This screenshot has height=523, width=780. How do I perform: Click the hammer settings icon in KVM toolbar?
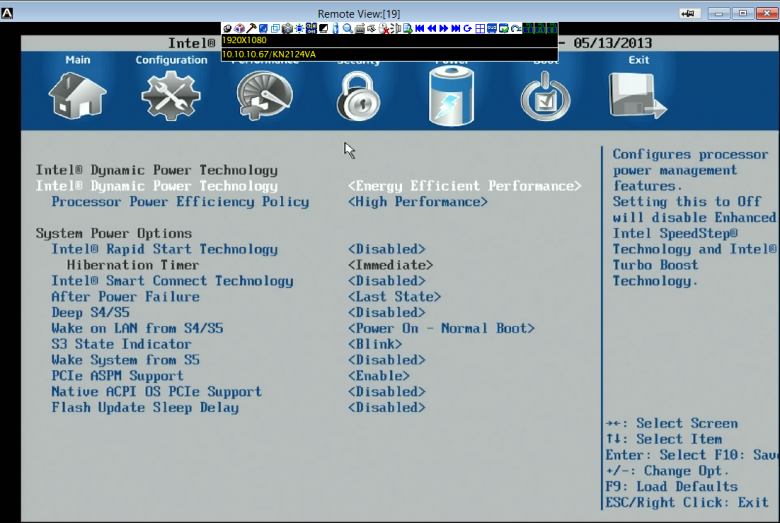coord(251,28)
